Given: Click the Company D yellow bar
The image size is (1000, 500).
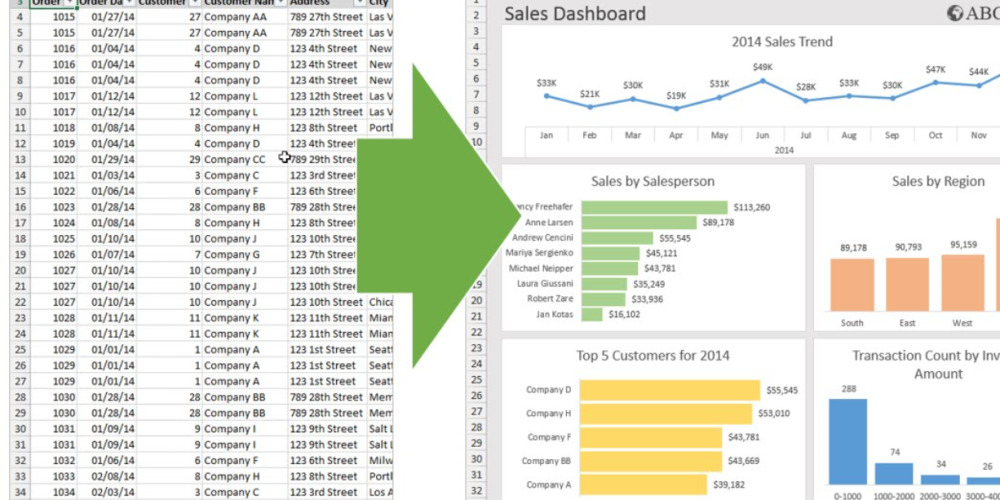Looking at the screenshot, I should tap(670, 390).
